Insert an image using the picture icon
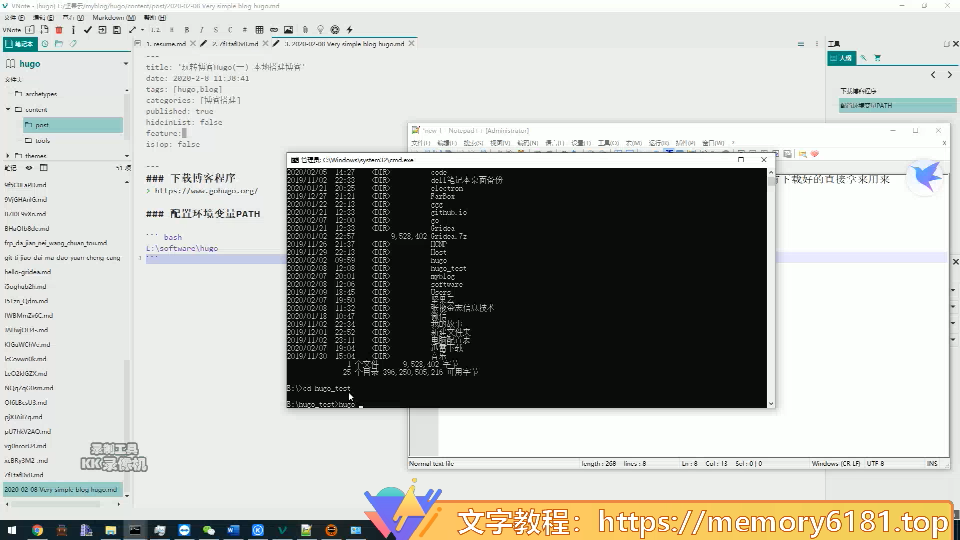The width and height of the screenshot is (960, 540). click(288, 29)
